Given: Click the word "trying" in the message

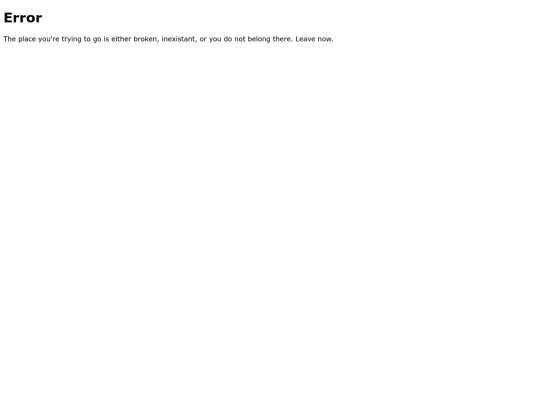Looking at the screenshot, I should 71,39.
